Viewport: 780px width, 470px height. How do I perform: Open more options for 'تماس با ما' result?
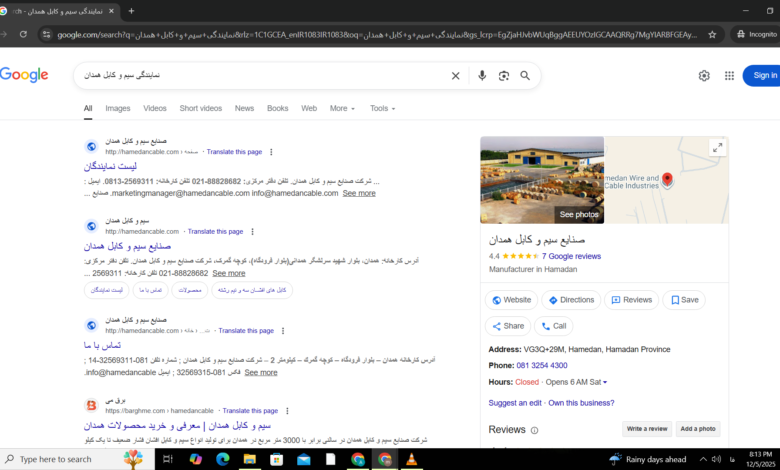click(283, 331)
